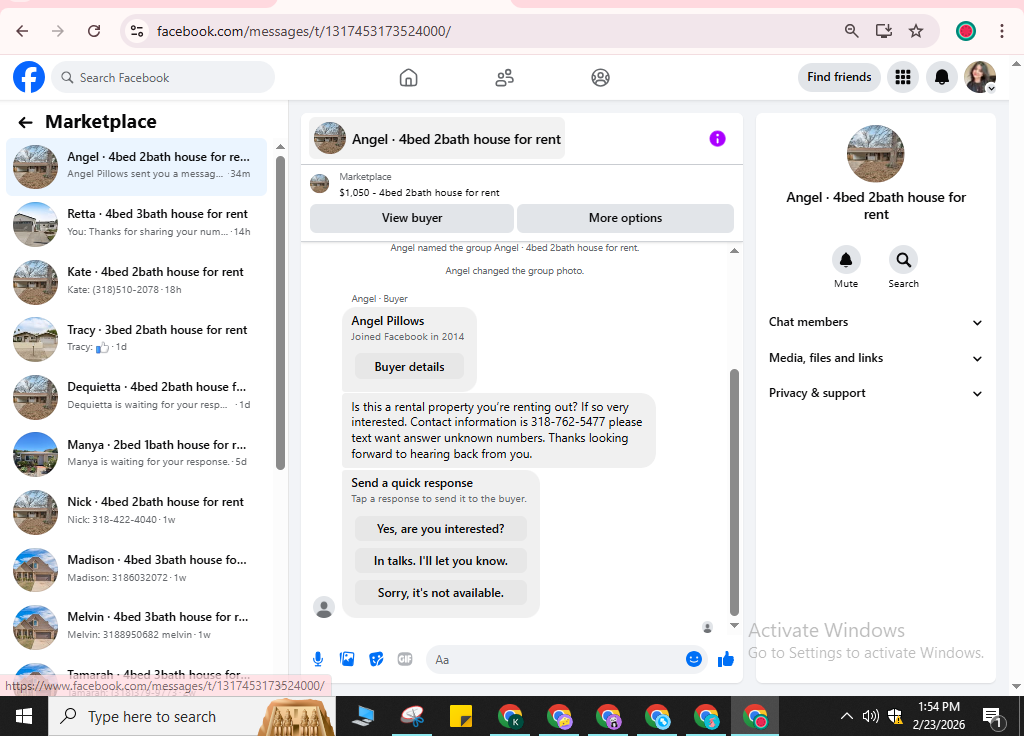Viewport: 1024px width, 736px height.
Task: Record a voice clip with microphone icon
Action: (x=318, y=660)
